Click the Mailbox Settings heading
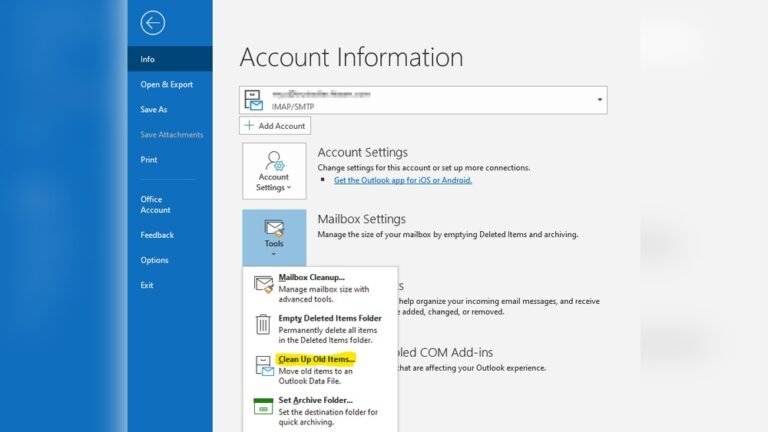 [x=361, y=219]
